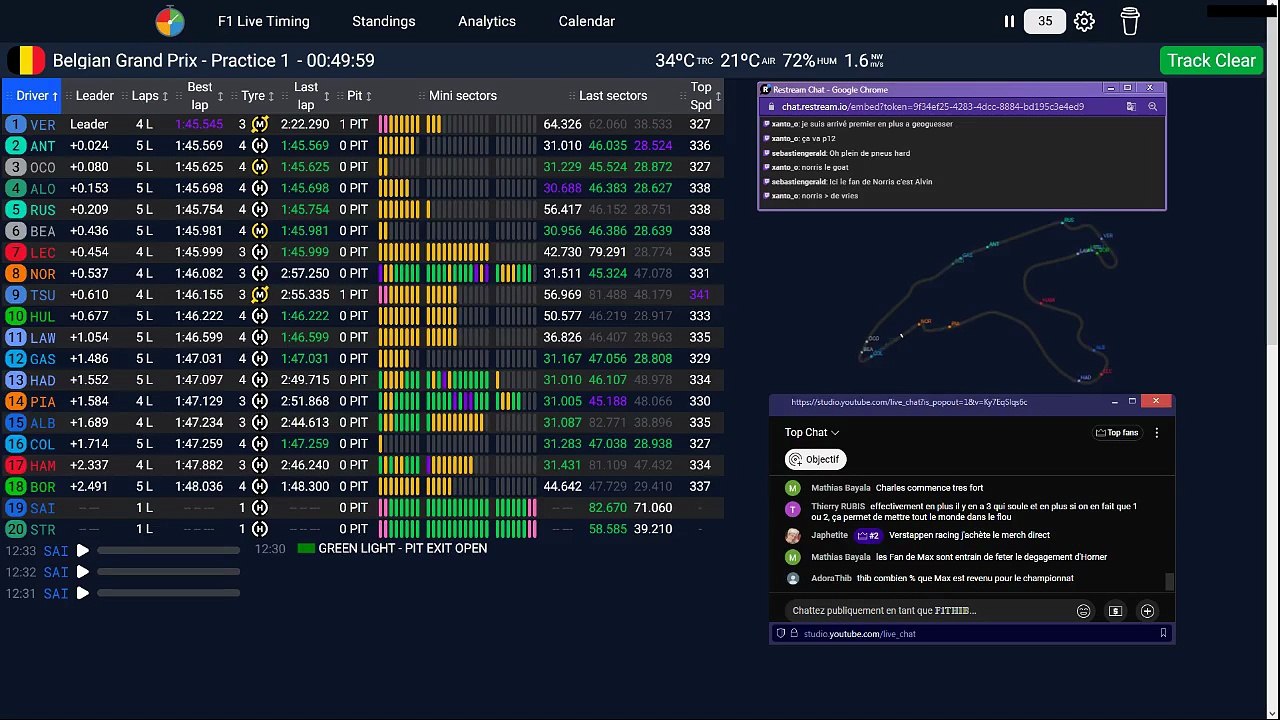Open the Calendar page
This screenshot has width=1280, height=720.
(587, 21)
